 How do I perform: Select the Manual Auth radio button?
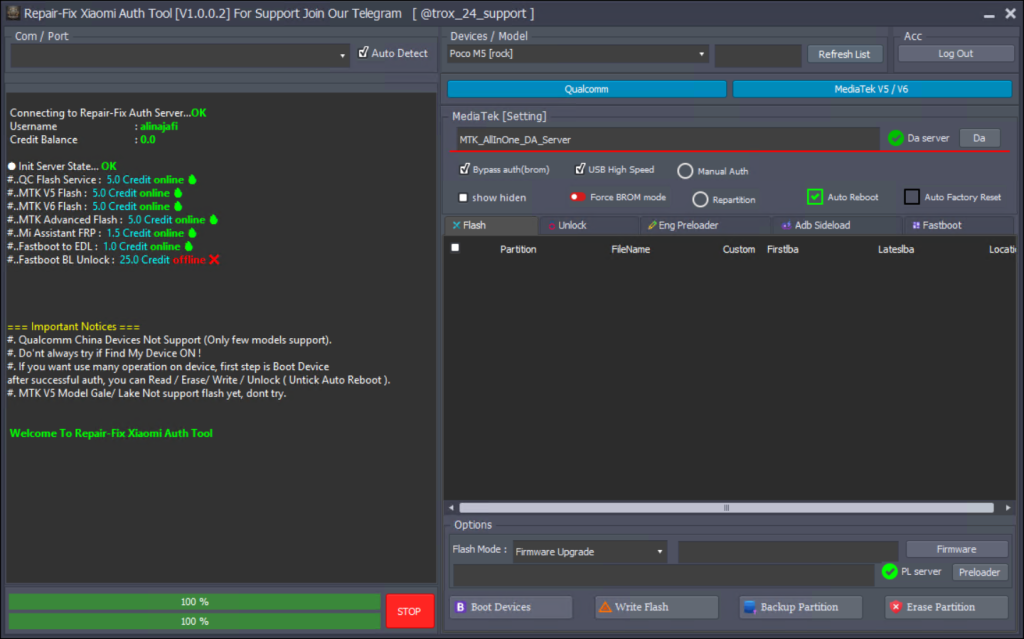pos(685,170)
